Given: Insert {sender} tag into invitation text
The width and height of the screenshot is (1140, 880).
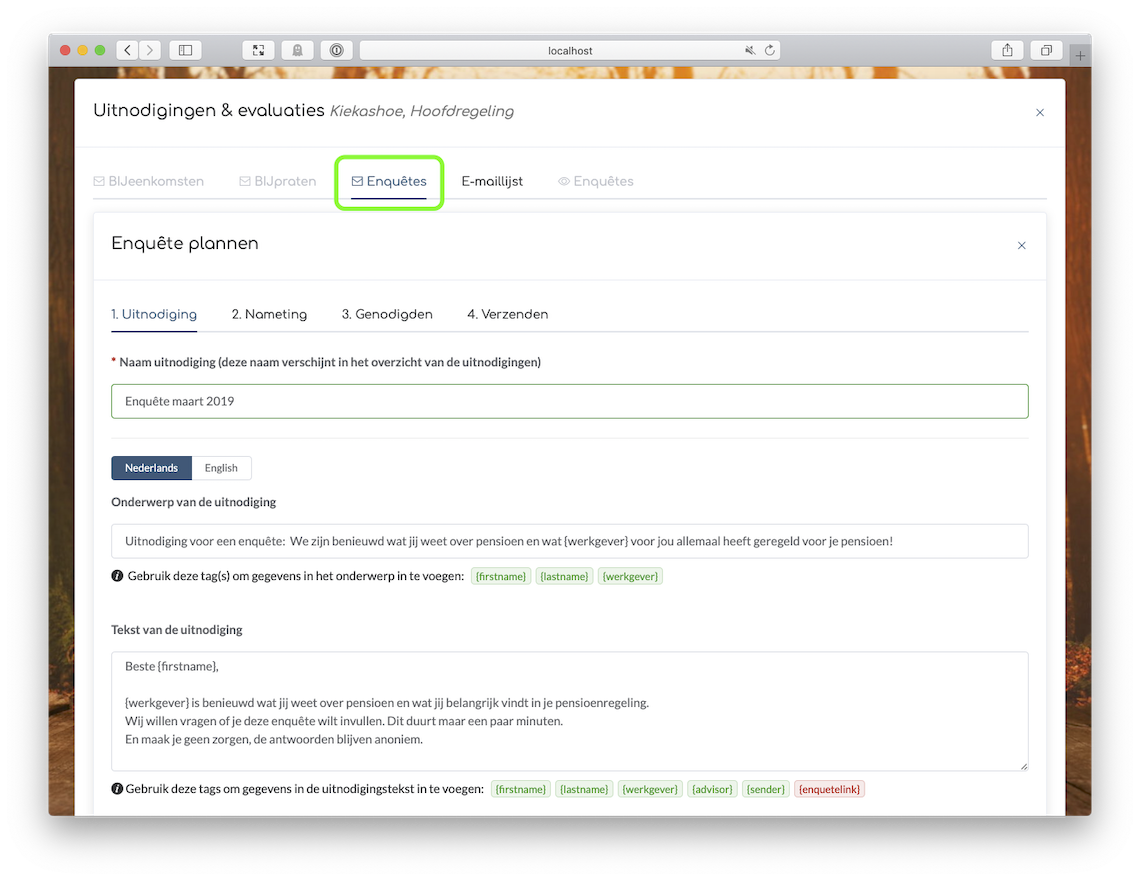Looking at the screenshot, I should coord(766,789).
